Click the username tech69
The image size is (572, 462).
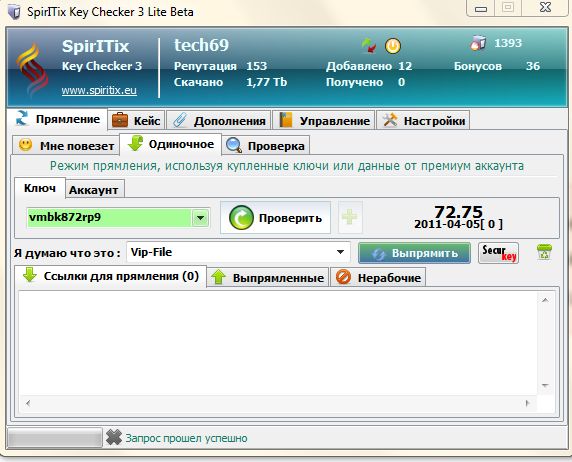[x=201, y=45]
